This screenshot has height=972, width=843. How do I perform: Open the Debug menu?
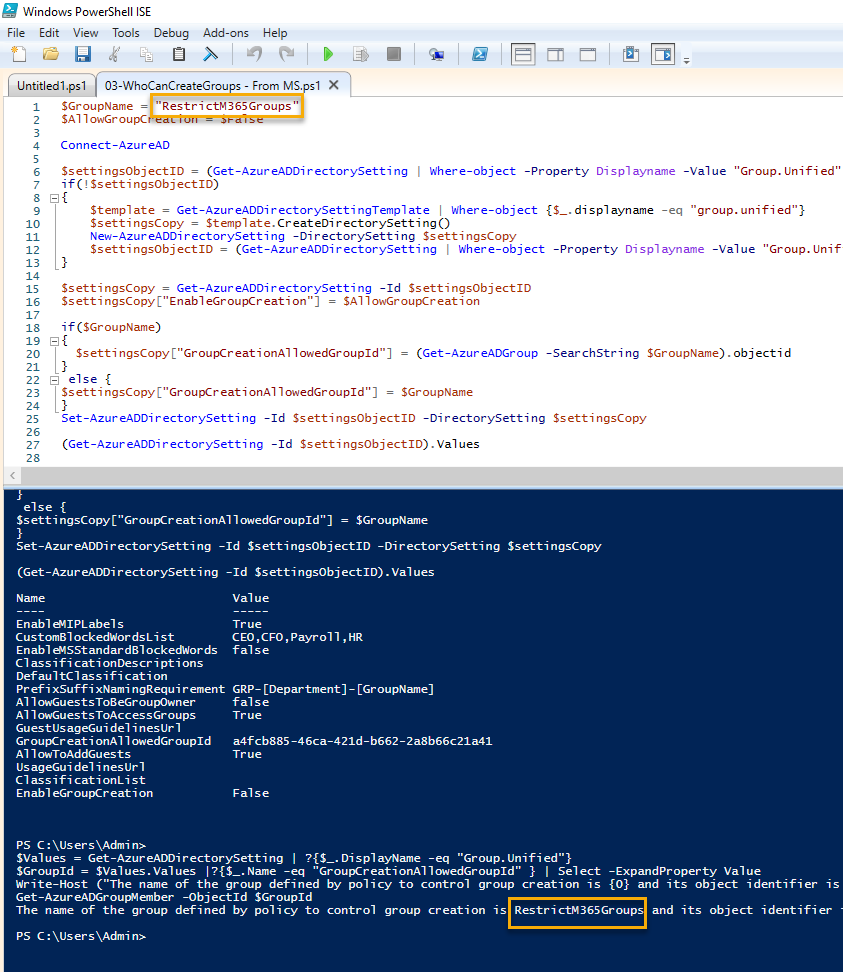click(171, 33)
